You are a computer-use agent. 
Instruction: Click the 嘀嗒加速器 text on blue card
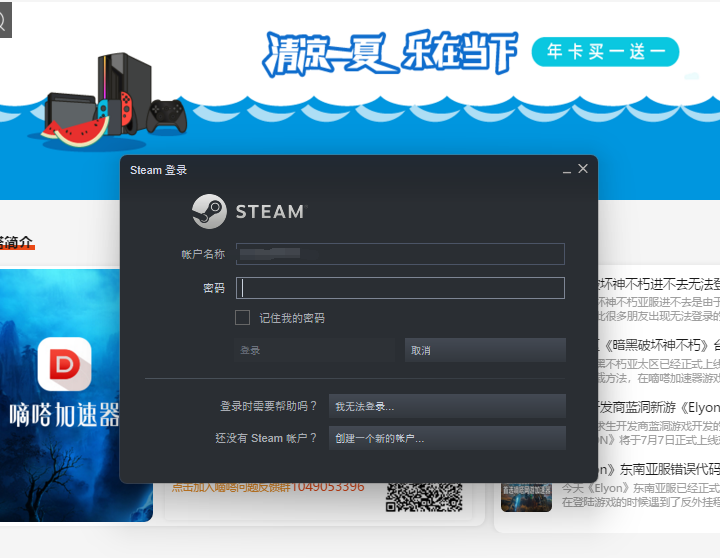coord(64,415)
